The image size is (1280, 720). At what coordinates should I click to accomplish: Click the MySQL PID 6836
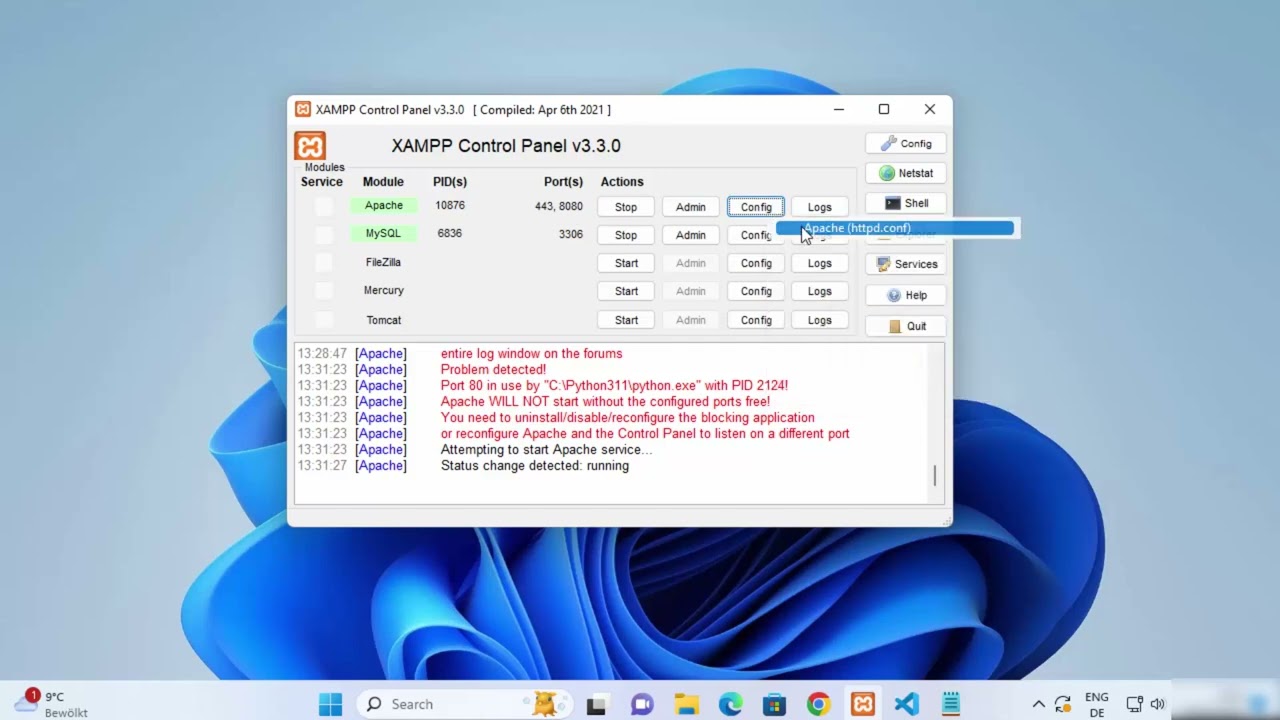tap(450, 233)
